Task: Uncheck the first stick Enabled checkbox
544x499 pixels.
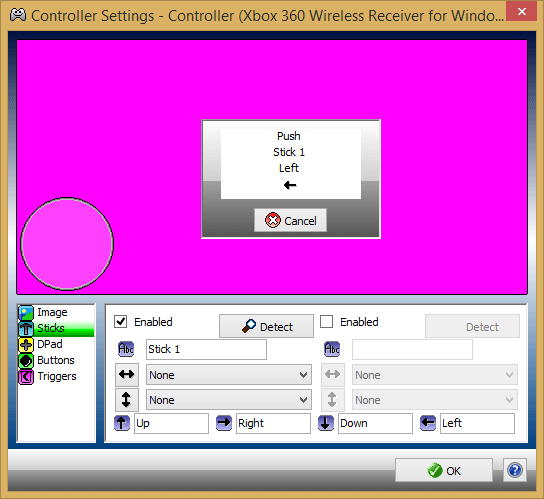Action: click(121, 322)
